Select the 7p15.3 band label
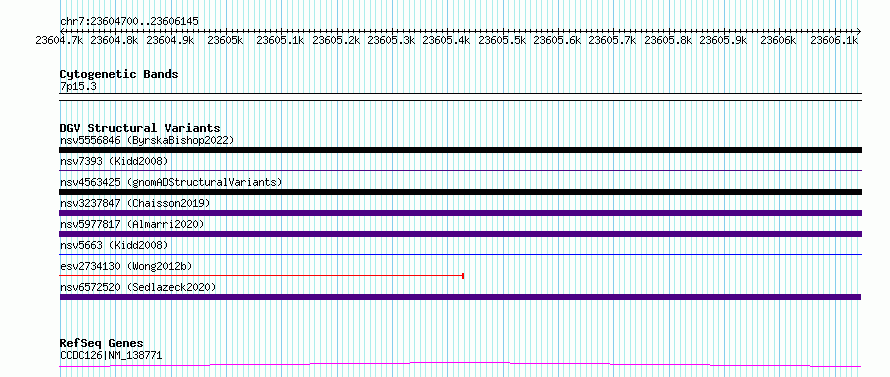The height and width of the screenshot is (377, 890). (x=78, y=86)
